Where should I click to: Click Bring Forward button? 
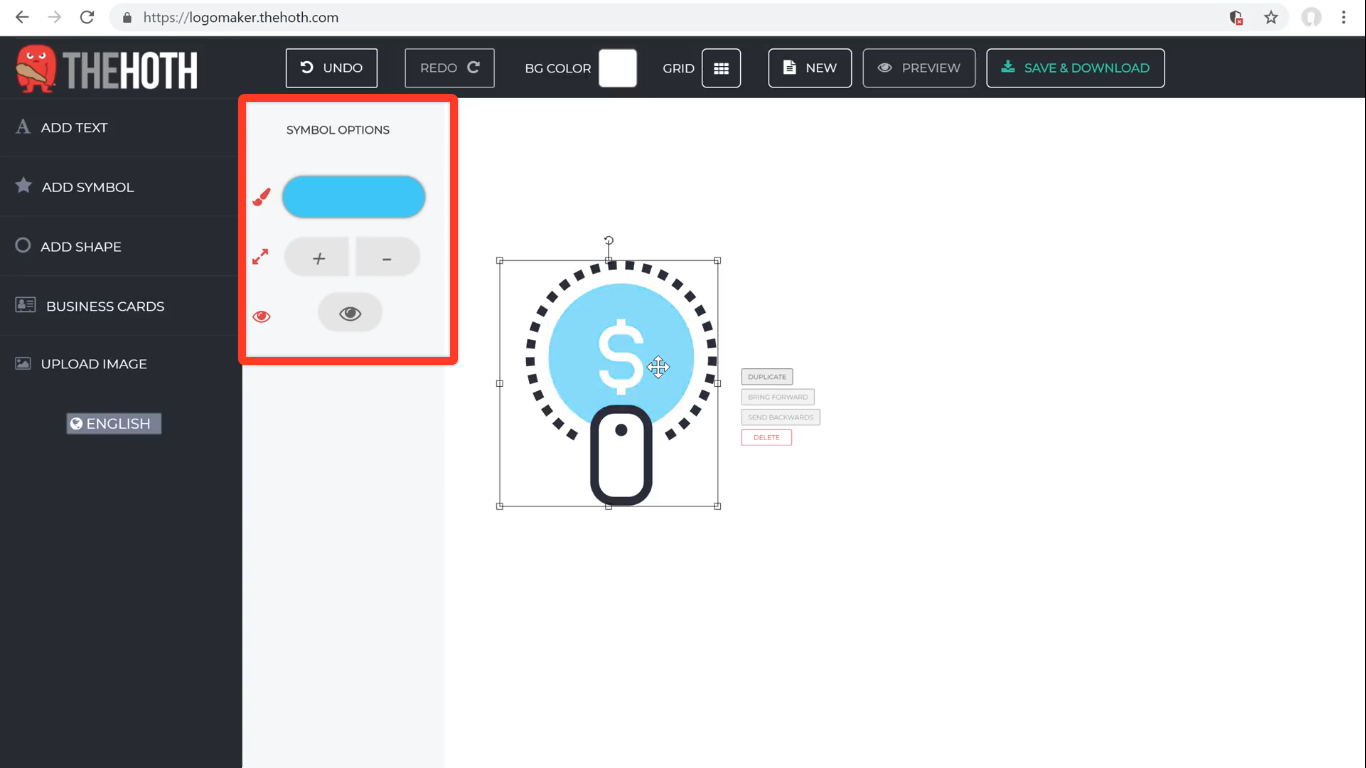[778, 397]
